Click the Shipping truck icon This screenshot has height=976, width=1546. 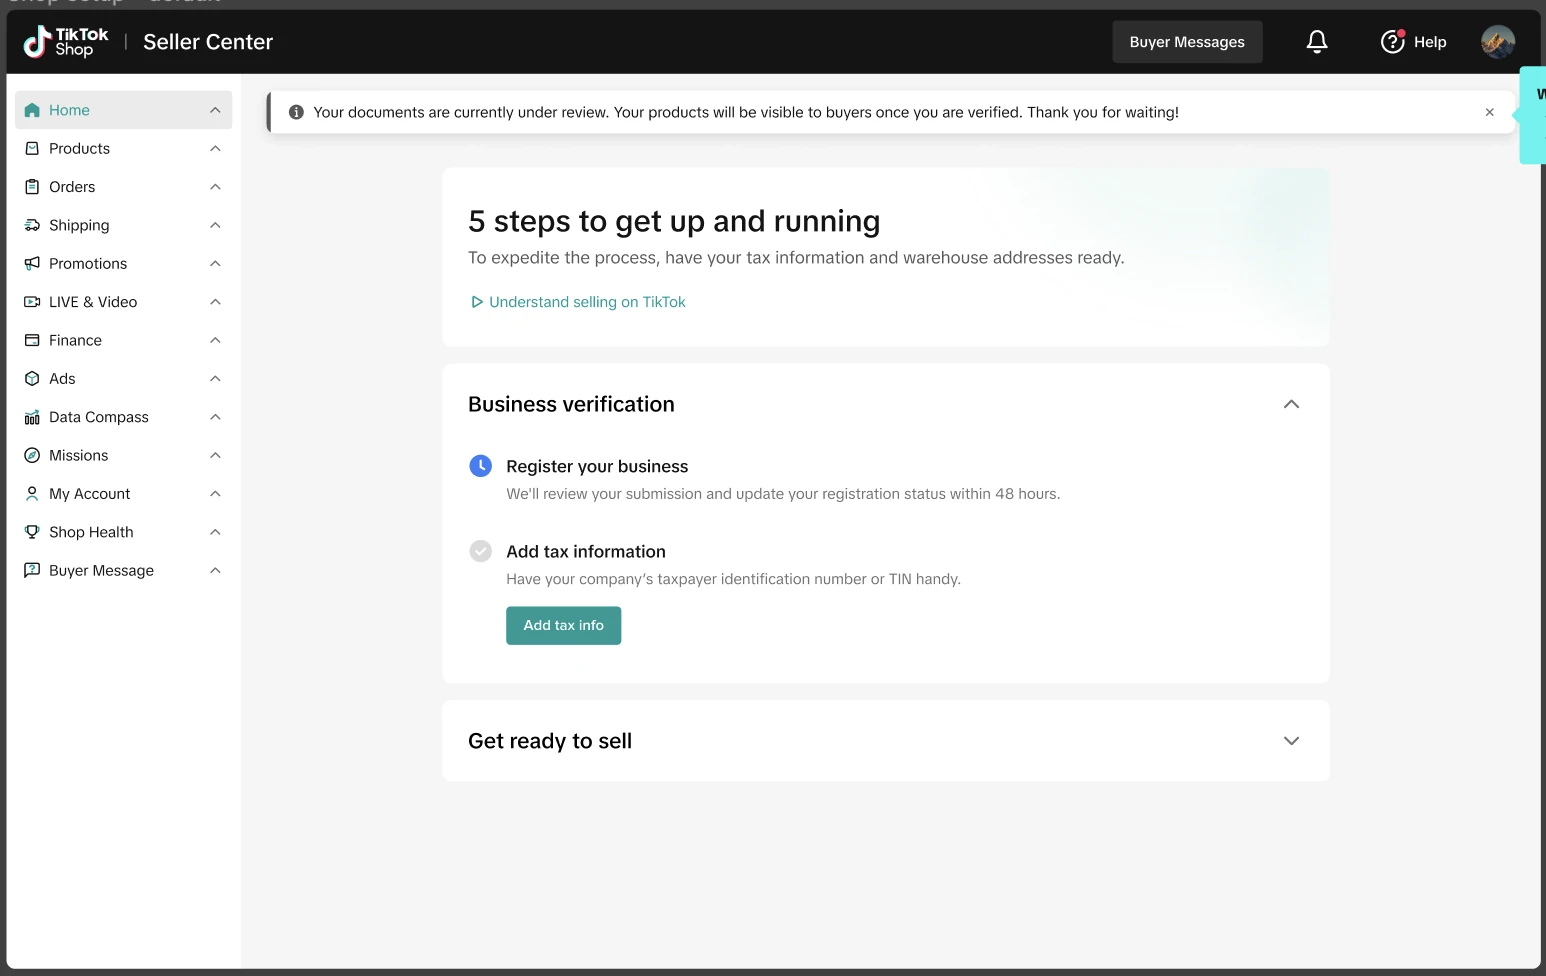pyautogui.click(x=32, y=225)
